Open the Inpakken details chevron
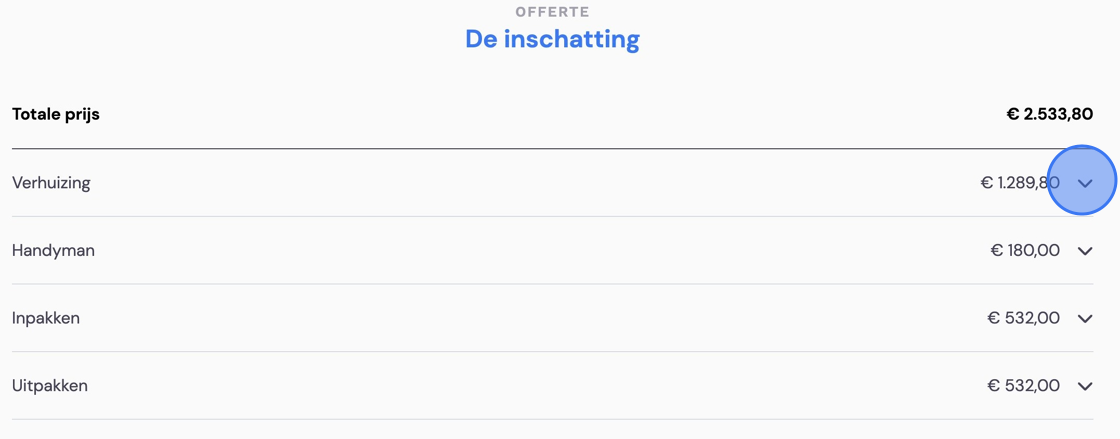The height and width of the screenshot is (439, 1120). point(1085,318)
